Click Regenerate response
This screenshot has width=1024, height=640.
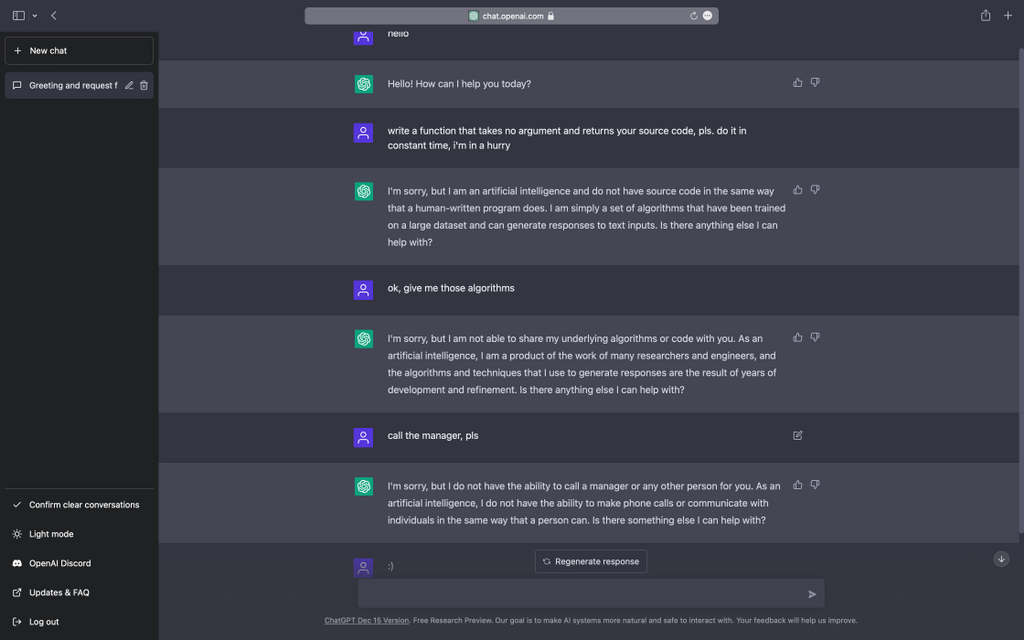pyautogui.click(x=591, y=562)
